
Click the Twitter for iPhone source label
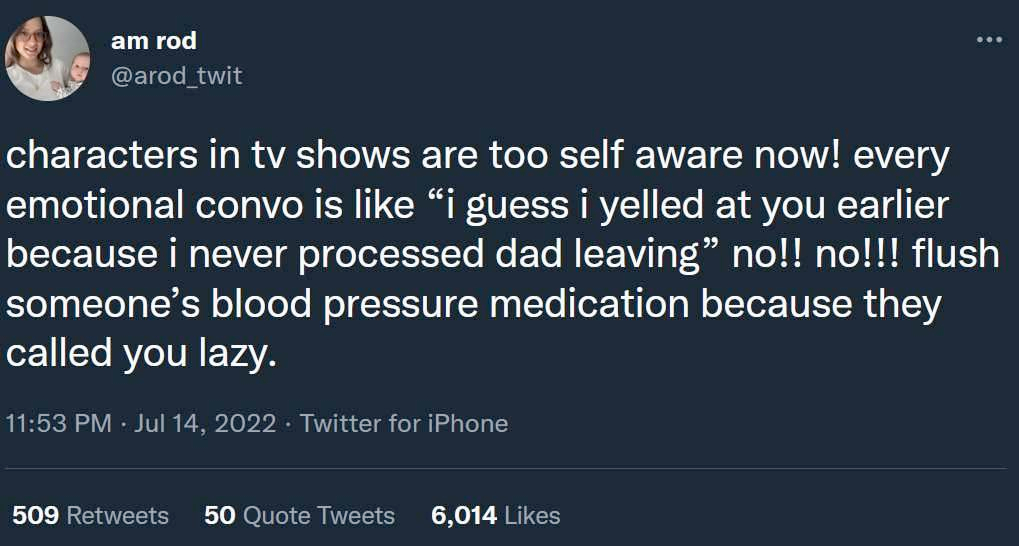(403, 423)
